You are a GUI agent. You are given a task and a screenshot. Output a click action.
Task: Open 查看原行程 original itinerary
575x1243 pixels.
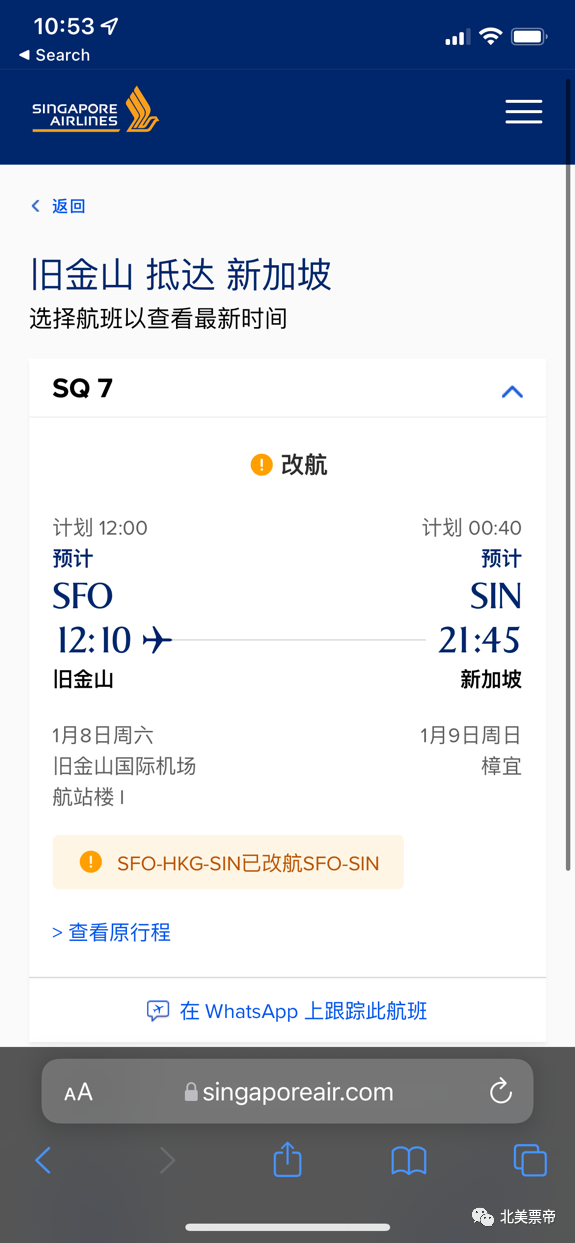tap(111, 932)
